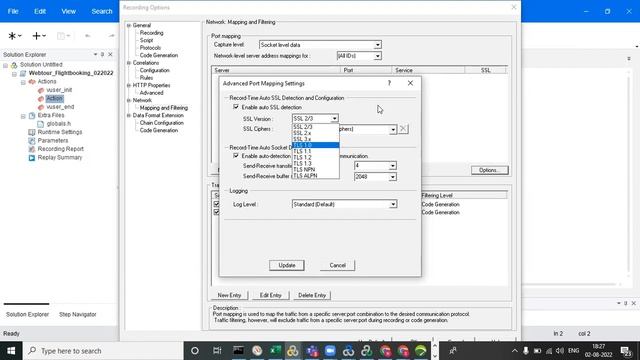
Task: Click the New Entry button
Action: (229, 295)
